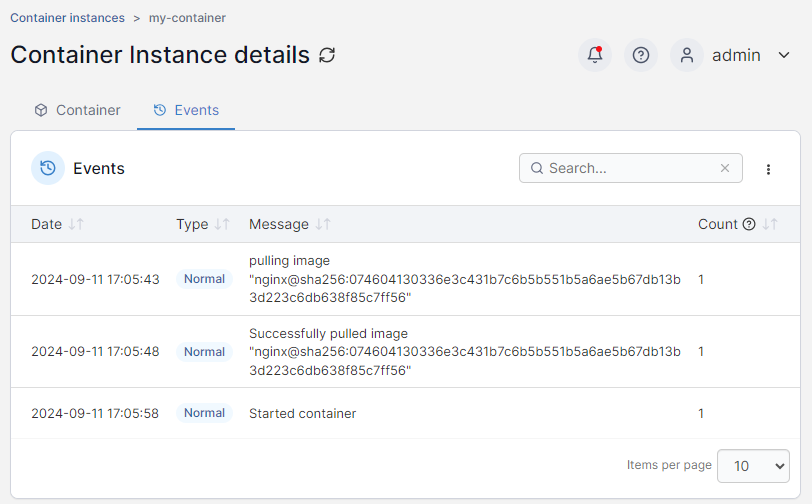Click the Count column help icon
The image size is (812, 504).
click(749, 224)
